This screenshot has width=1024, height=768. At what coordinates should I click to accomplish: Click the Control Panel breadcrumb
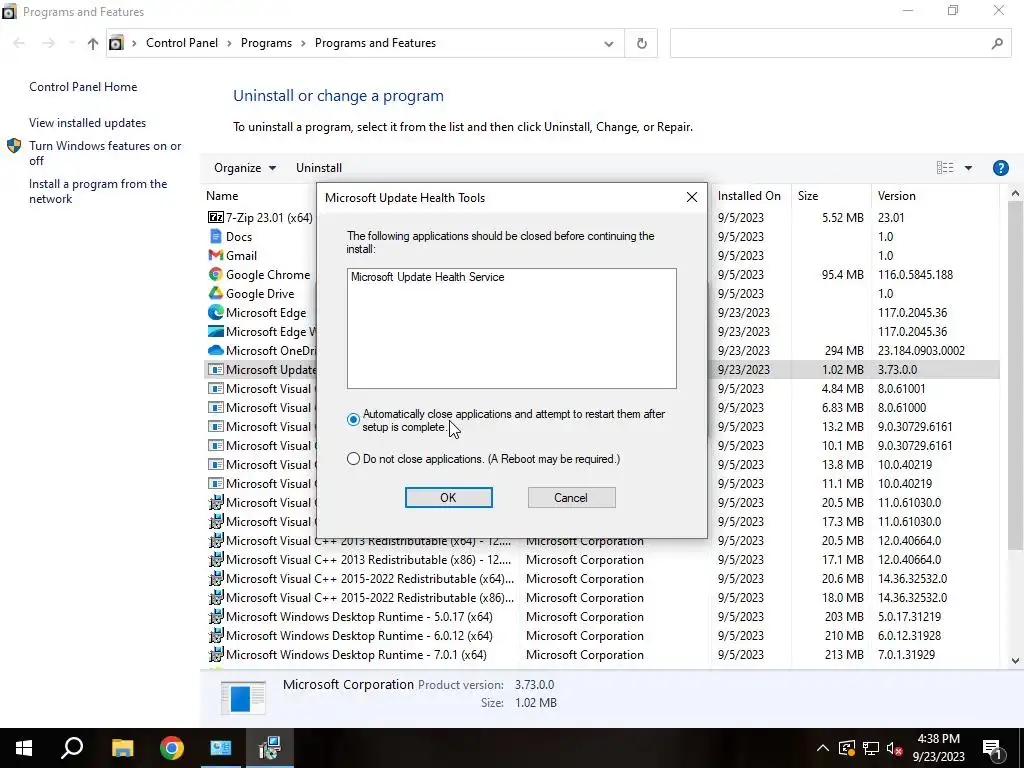tap(182, 43)
